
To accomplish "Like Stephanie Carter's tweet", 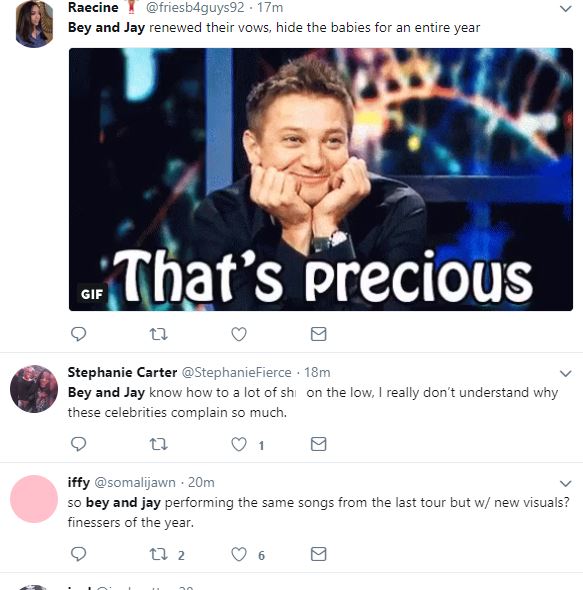I will 239,444.
